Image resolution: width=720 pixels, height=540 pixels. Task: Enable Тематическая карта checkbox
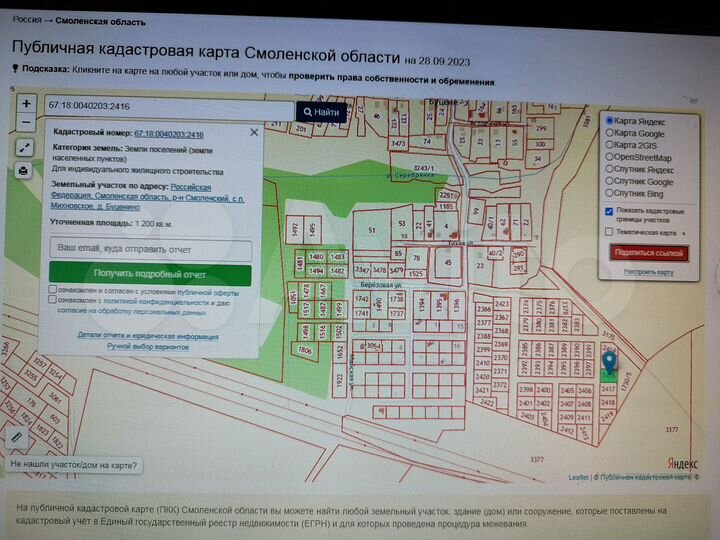coord(609,231)
